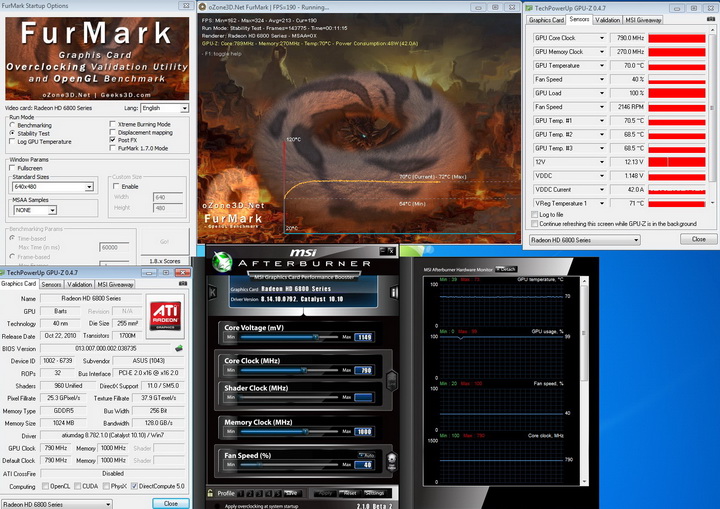
Task: Toggle the profile lock icon in Afterburner
Action: 210,493
